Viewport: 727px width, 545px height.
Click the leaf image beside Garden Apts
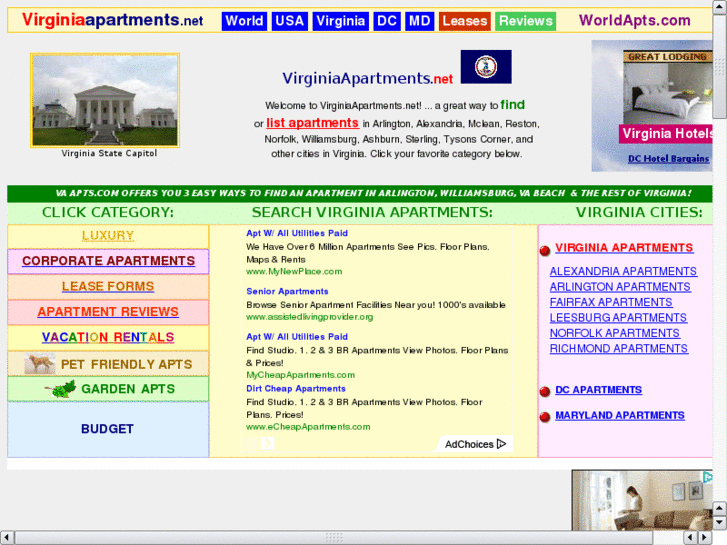click(60, 389)
